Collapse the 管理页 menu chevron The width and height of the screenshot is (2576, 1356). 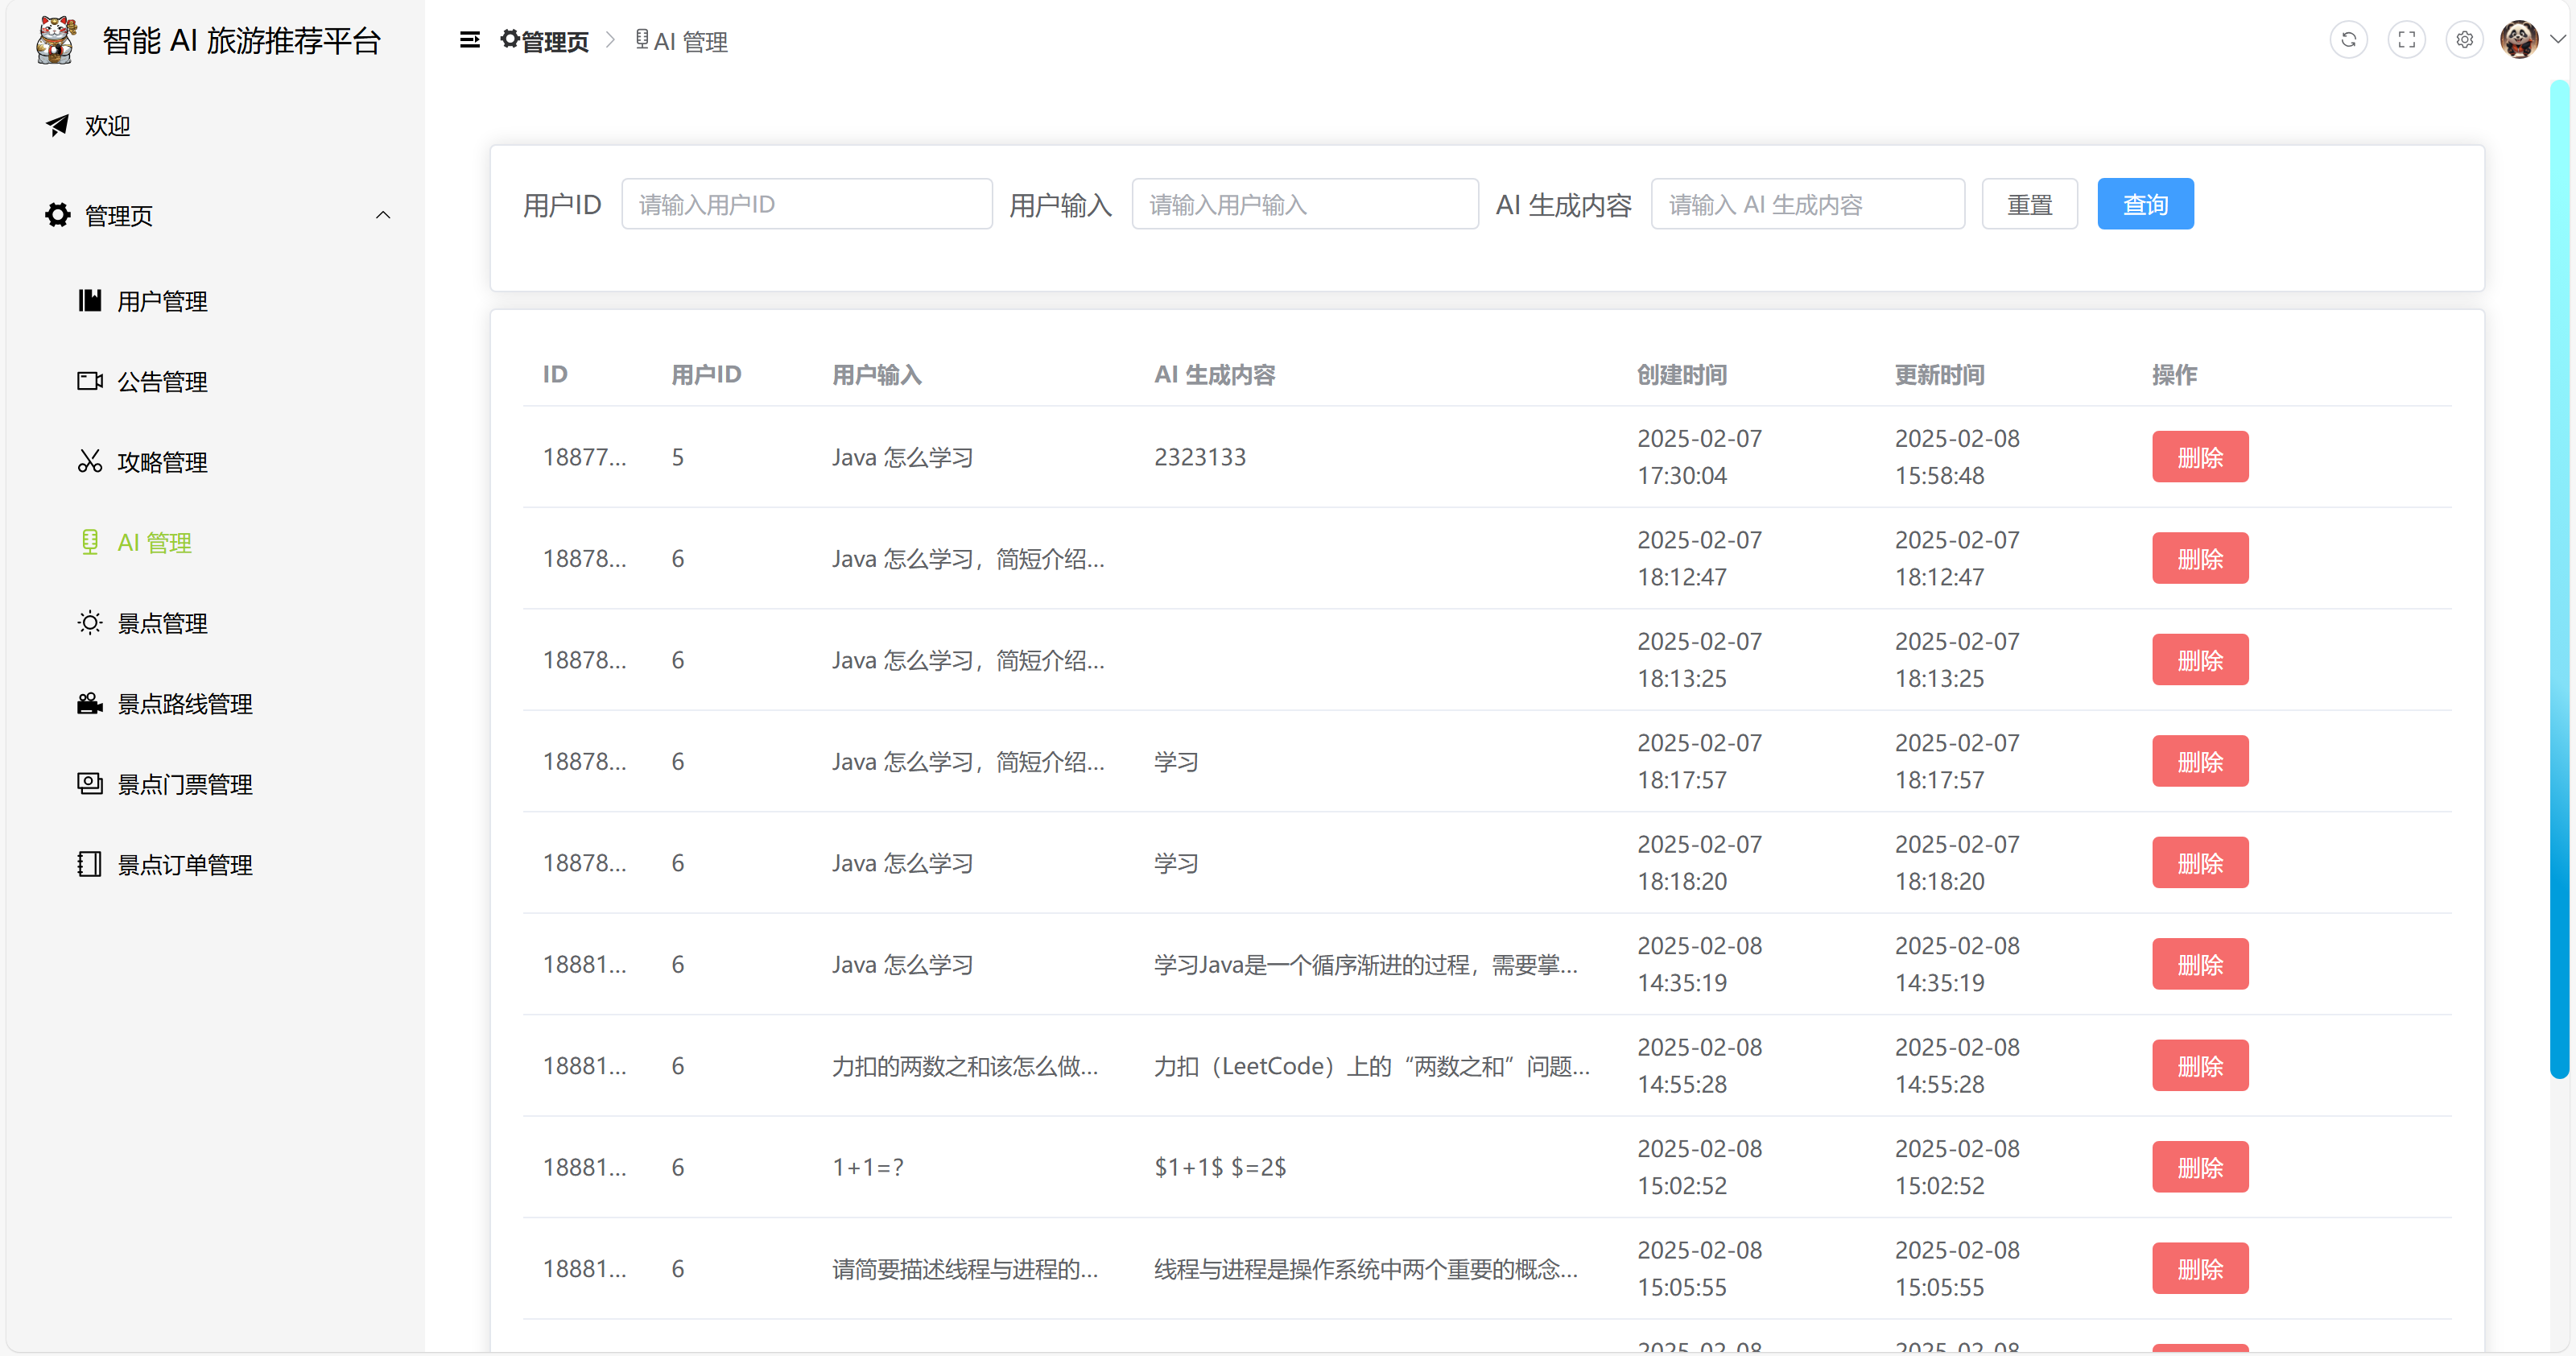click(x=383, y=215)
